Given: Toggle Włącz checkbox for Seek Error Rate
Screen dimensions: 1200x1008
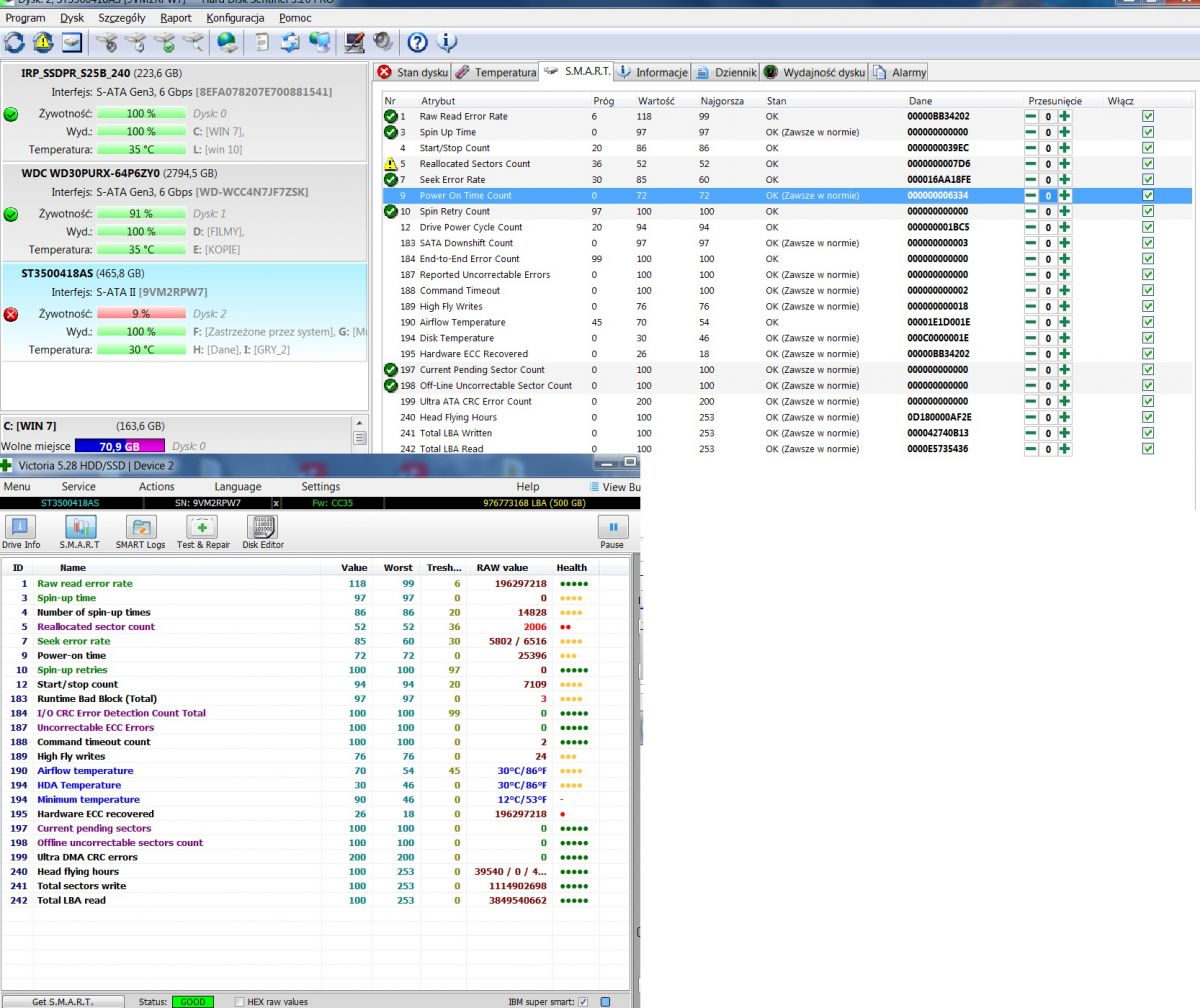Looking at the screenshot, I should tap(1148, 179).
